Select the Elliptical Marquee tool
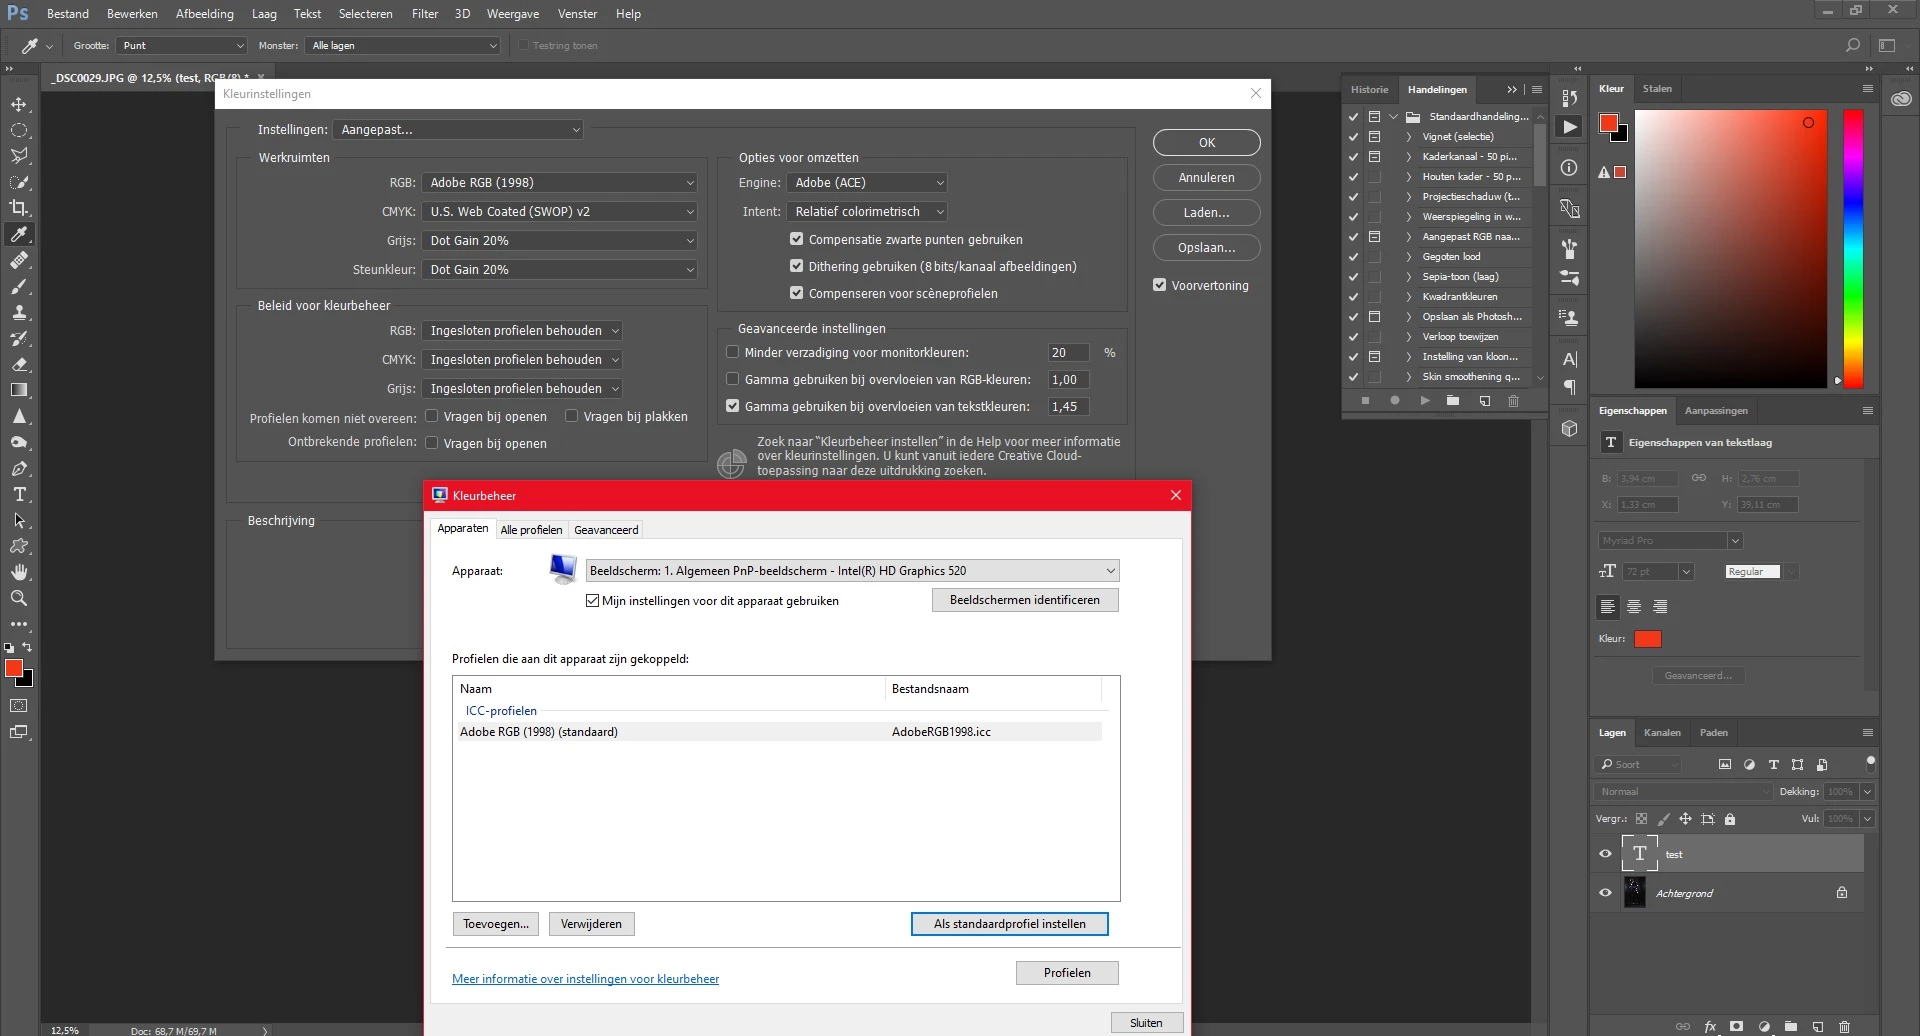Image resolution: width=1920 pixels, height=1036 pixels. tap(19, 130)
